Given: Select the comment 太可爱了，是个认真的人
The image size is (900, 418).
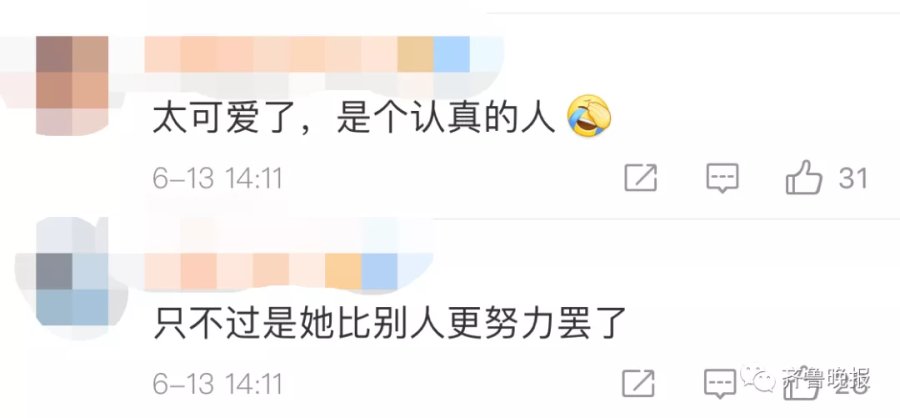Looking at the screenshot, I should tap(354, 118).
